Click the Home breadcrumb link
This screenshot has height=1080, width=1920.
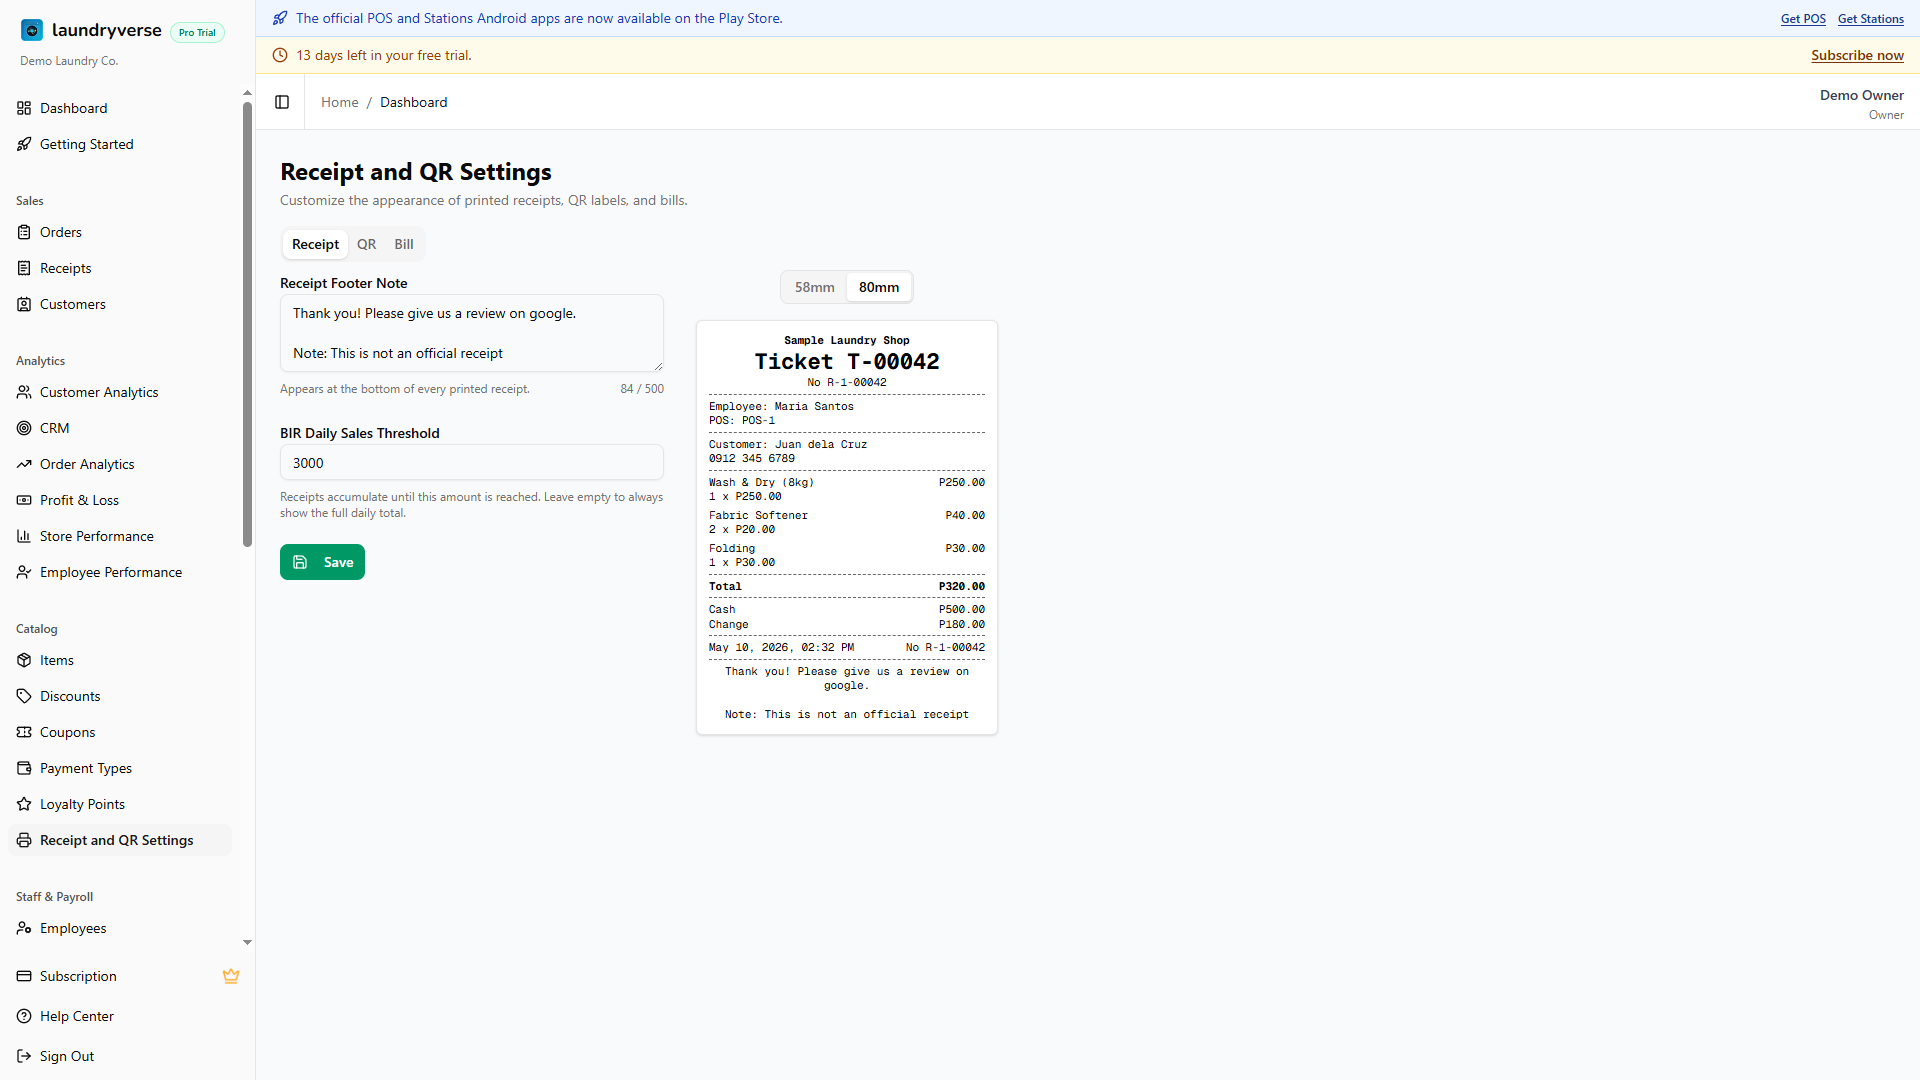pyautogui.click(x=339, y=102)
